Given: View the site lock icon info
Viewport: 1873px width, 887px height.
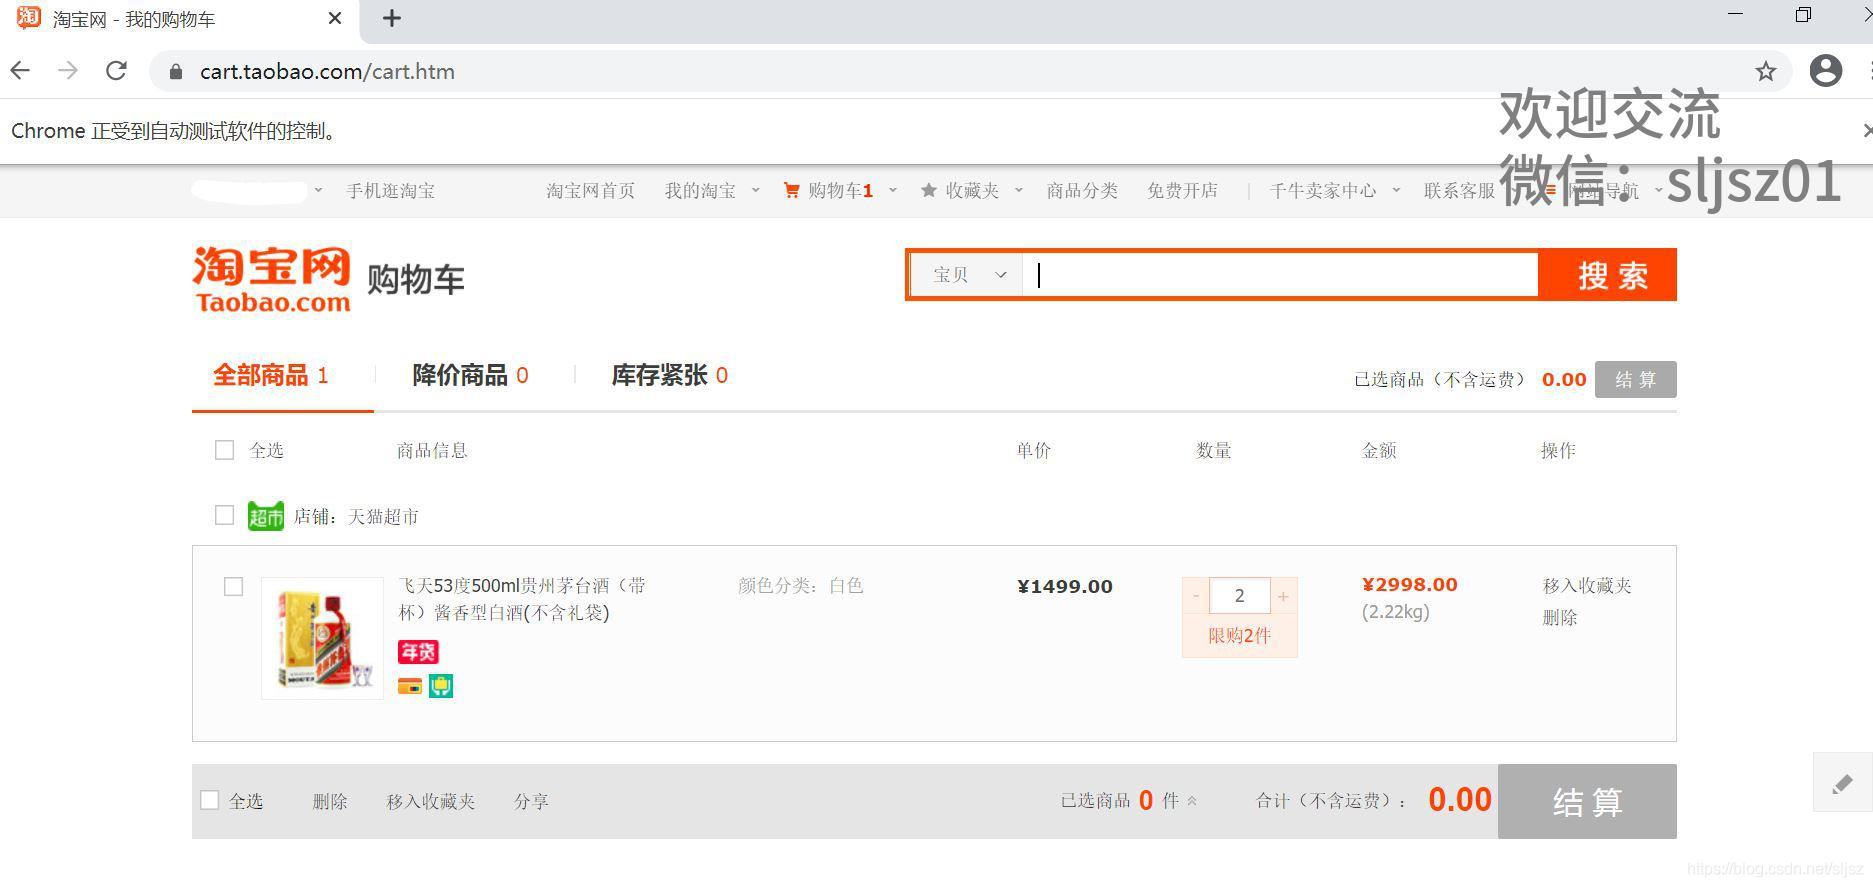Looking at the screenshot, I should [176, 71].
